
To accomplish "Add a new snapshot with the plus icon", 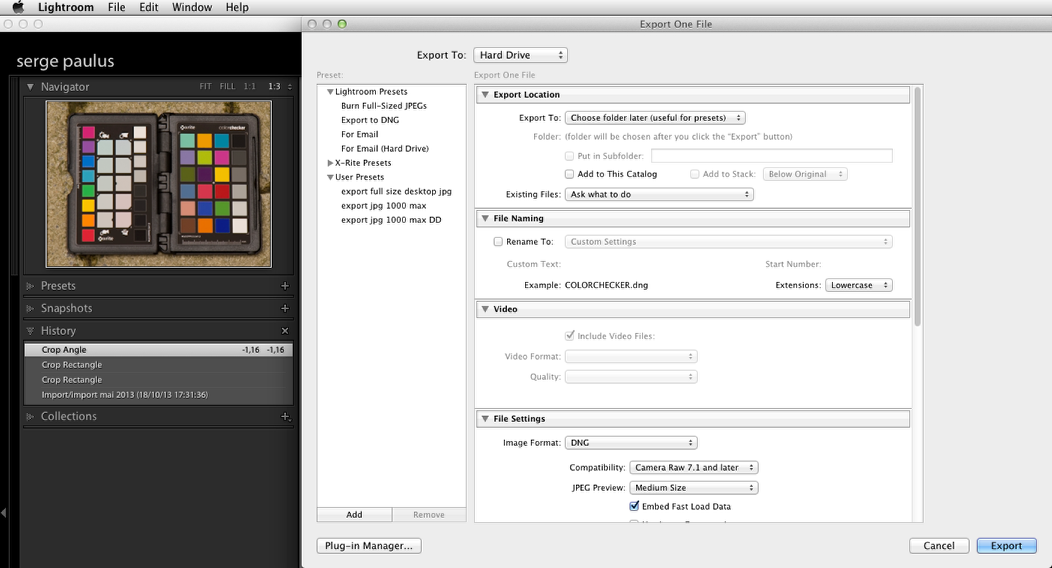I will 284,308.
